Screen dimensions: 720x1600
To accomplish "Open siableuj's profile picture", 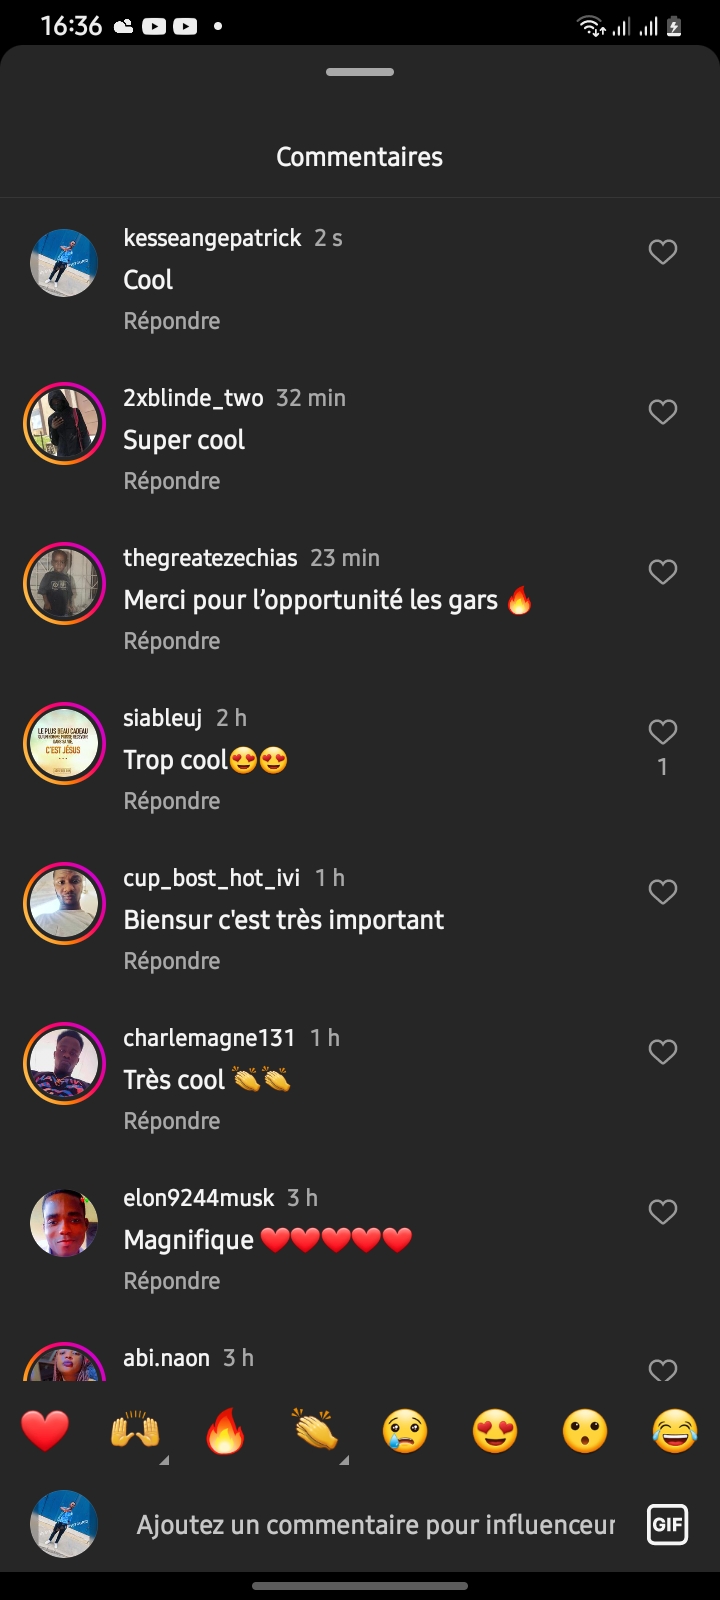I will pyautogui.click(x=64, y=743).
